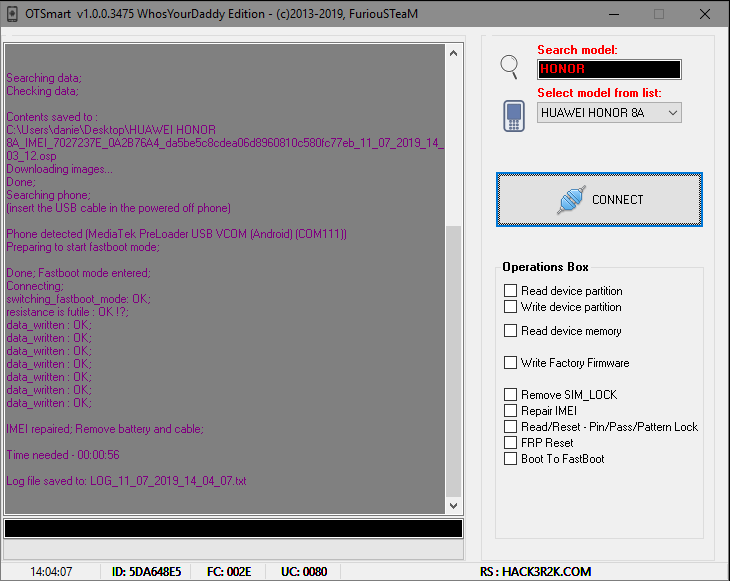Click the mobile phone model icon
This screenshot has width=730, height=581.
(514, 116)
